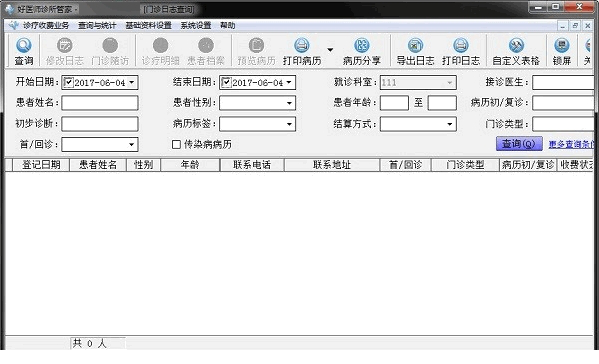Open the 自定义表格 tools icon
The width and height of the screenshot is (599, 364).
coord(516,45)
